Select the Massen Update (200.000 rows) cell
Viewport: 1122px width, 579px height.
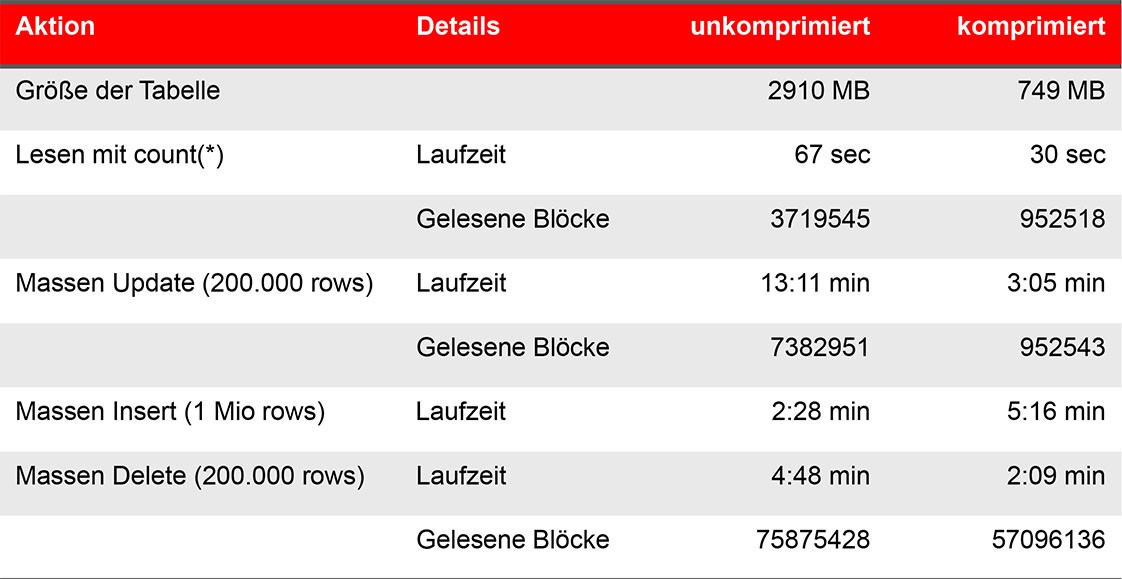(x=195, y=284)
